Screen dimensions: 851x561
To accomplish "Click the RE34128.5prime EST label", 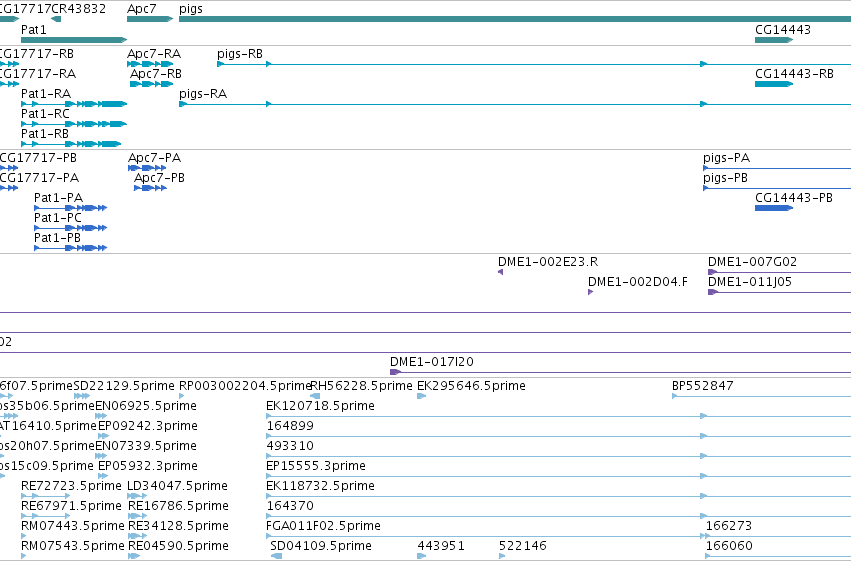I will point(178,526).
